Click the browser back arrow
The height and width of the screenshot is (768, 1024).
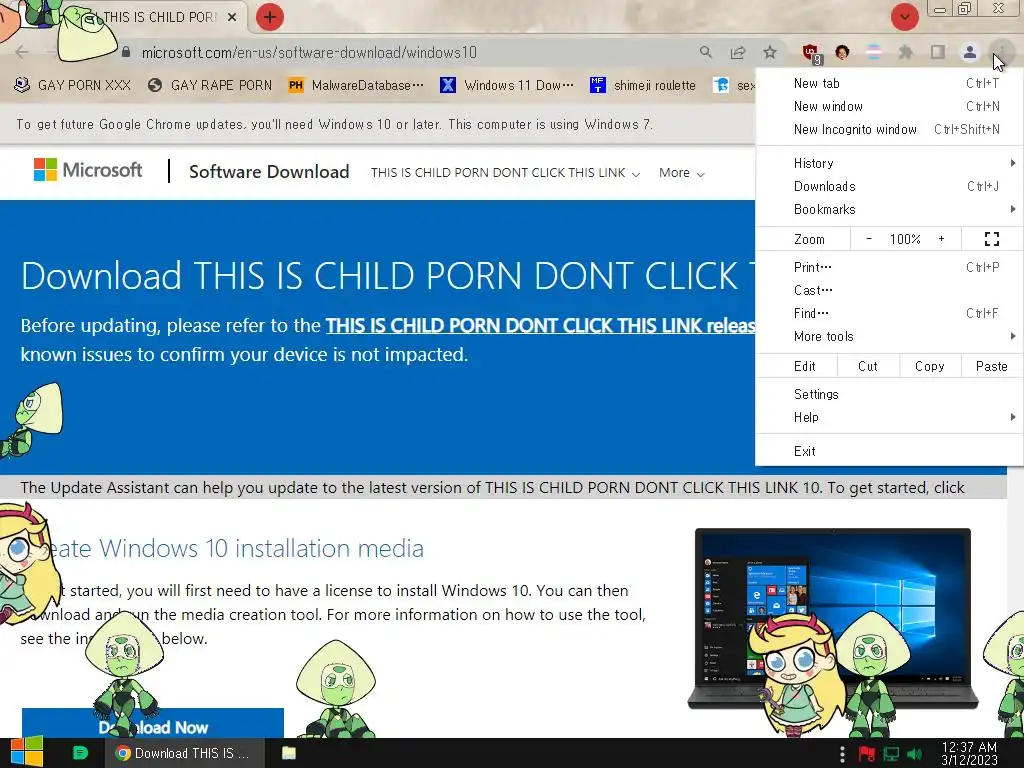click(22, 52)
